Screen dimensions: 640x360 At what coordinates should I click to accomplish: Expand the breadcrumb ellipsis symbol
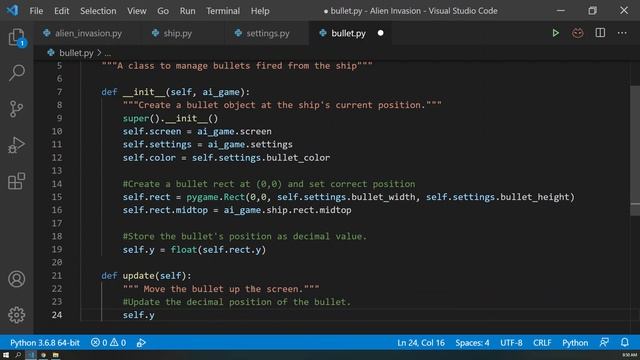pyautogui.click(x=107, y=53)
